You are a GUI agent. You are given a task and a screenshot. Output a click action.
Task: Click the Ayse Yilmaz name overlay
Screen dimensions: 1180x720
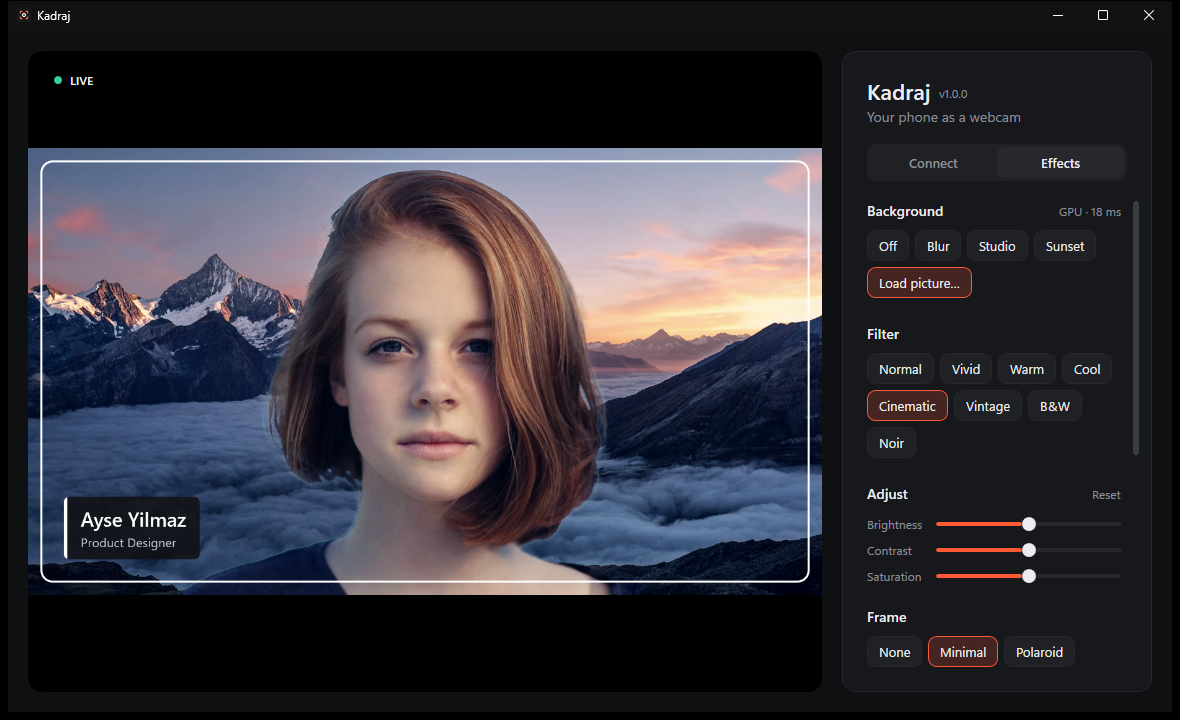click(x=132, y=528)
